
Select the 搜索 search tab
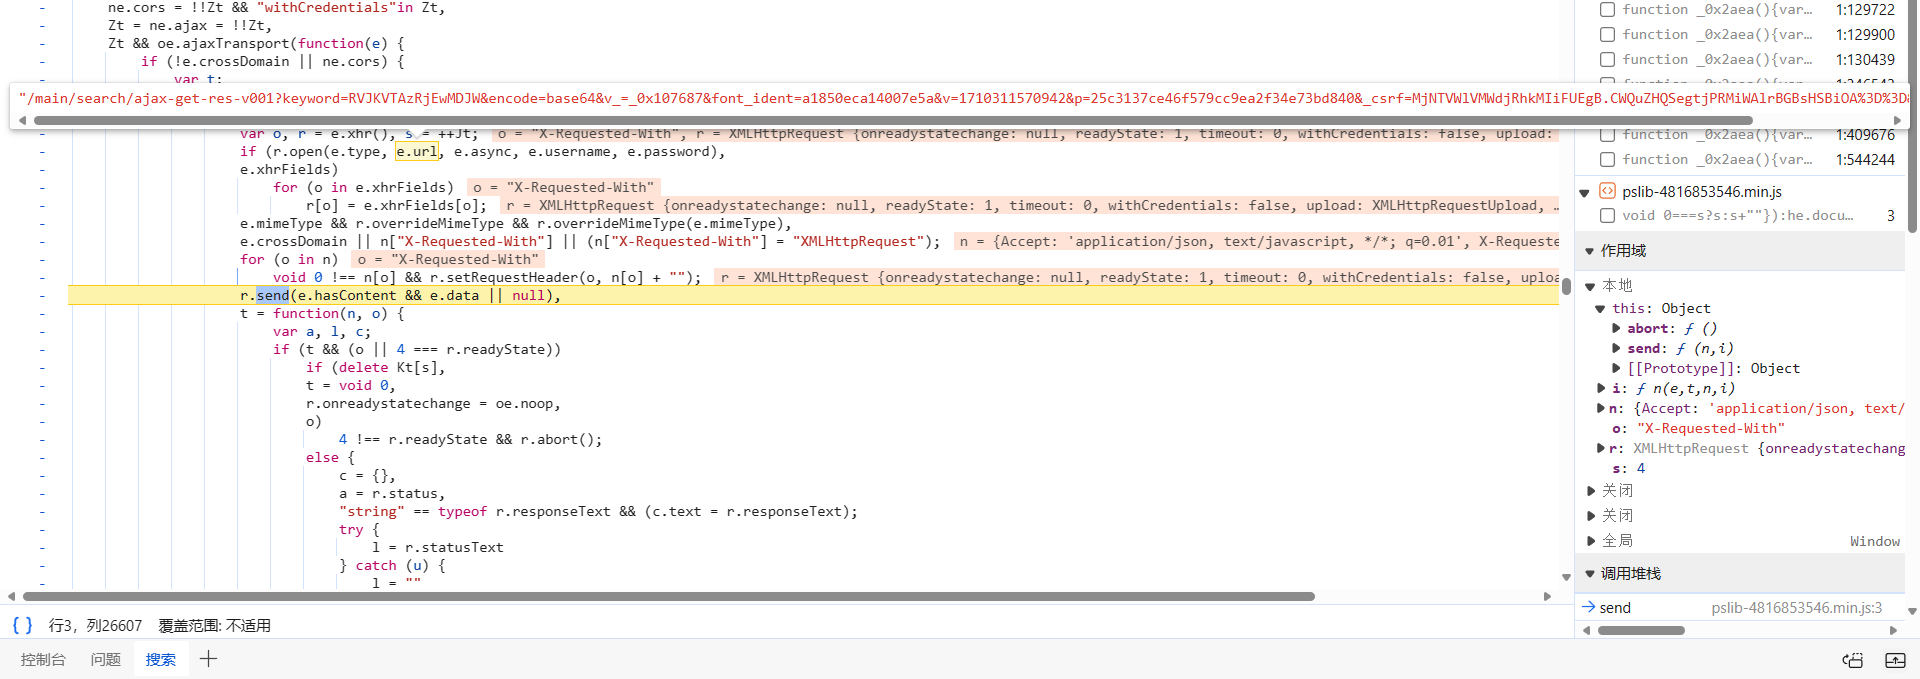pos(160,659)
